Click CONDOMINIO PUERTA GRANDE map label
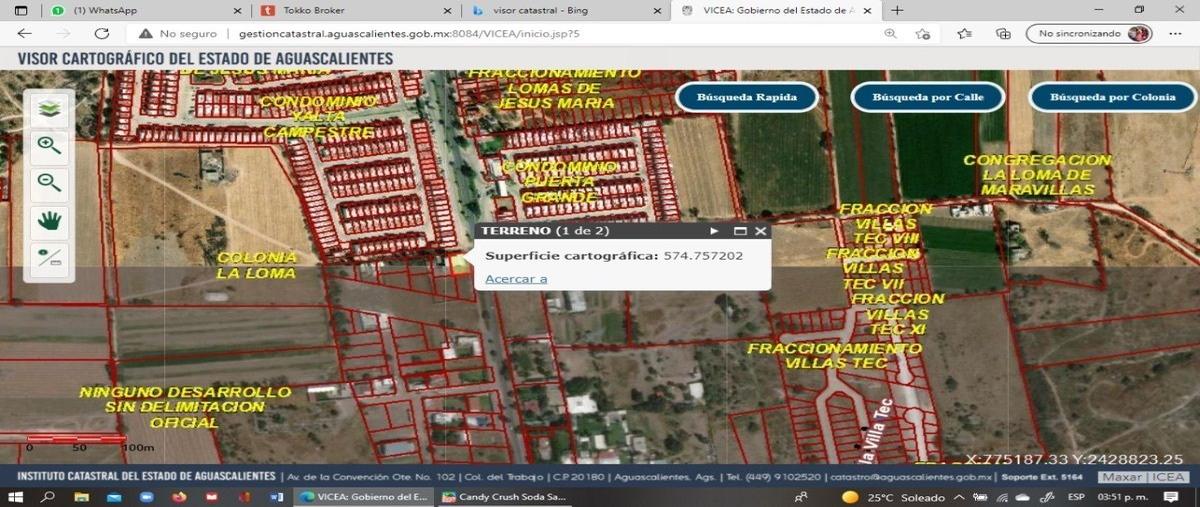 (x=560, y=182)
